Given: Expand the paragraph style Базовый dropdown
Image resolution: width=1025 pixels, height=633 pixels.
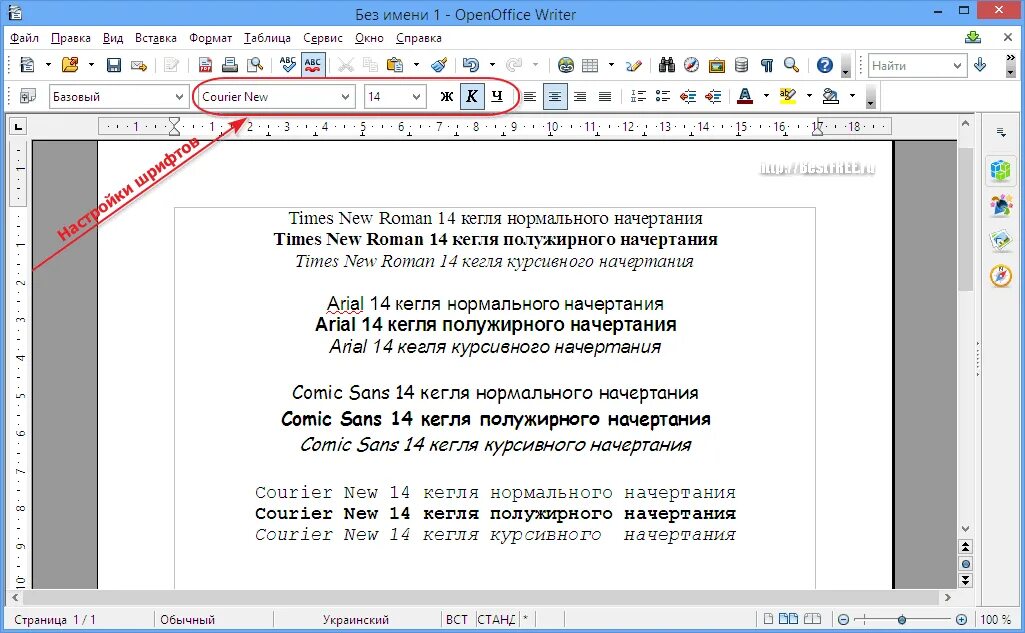Looking at the screenshot, I should point(179,97).
